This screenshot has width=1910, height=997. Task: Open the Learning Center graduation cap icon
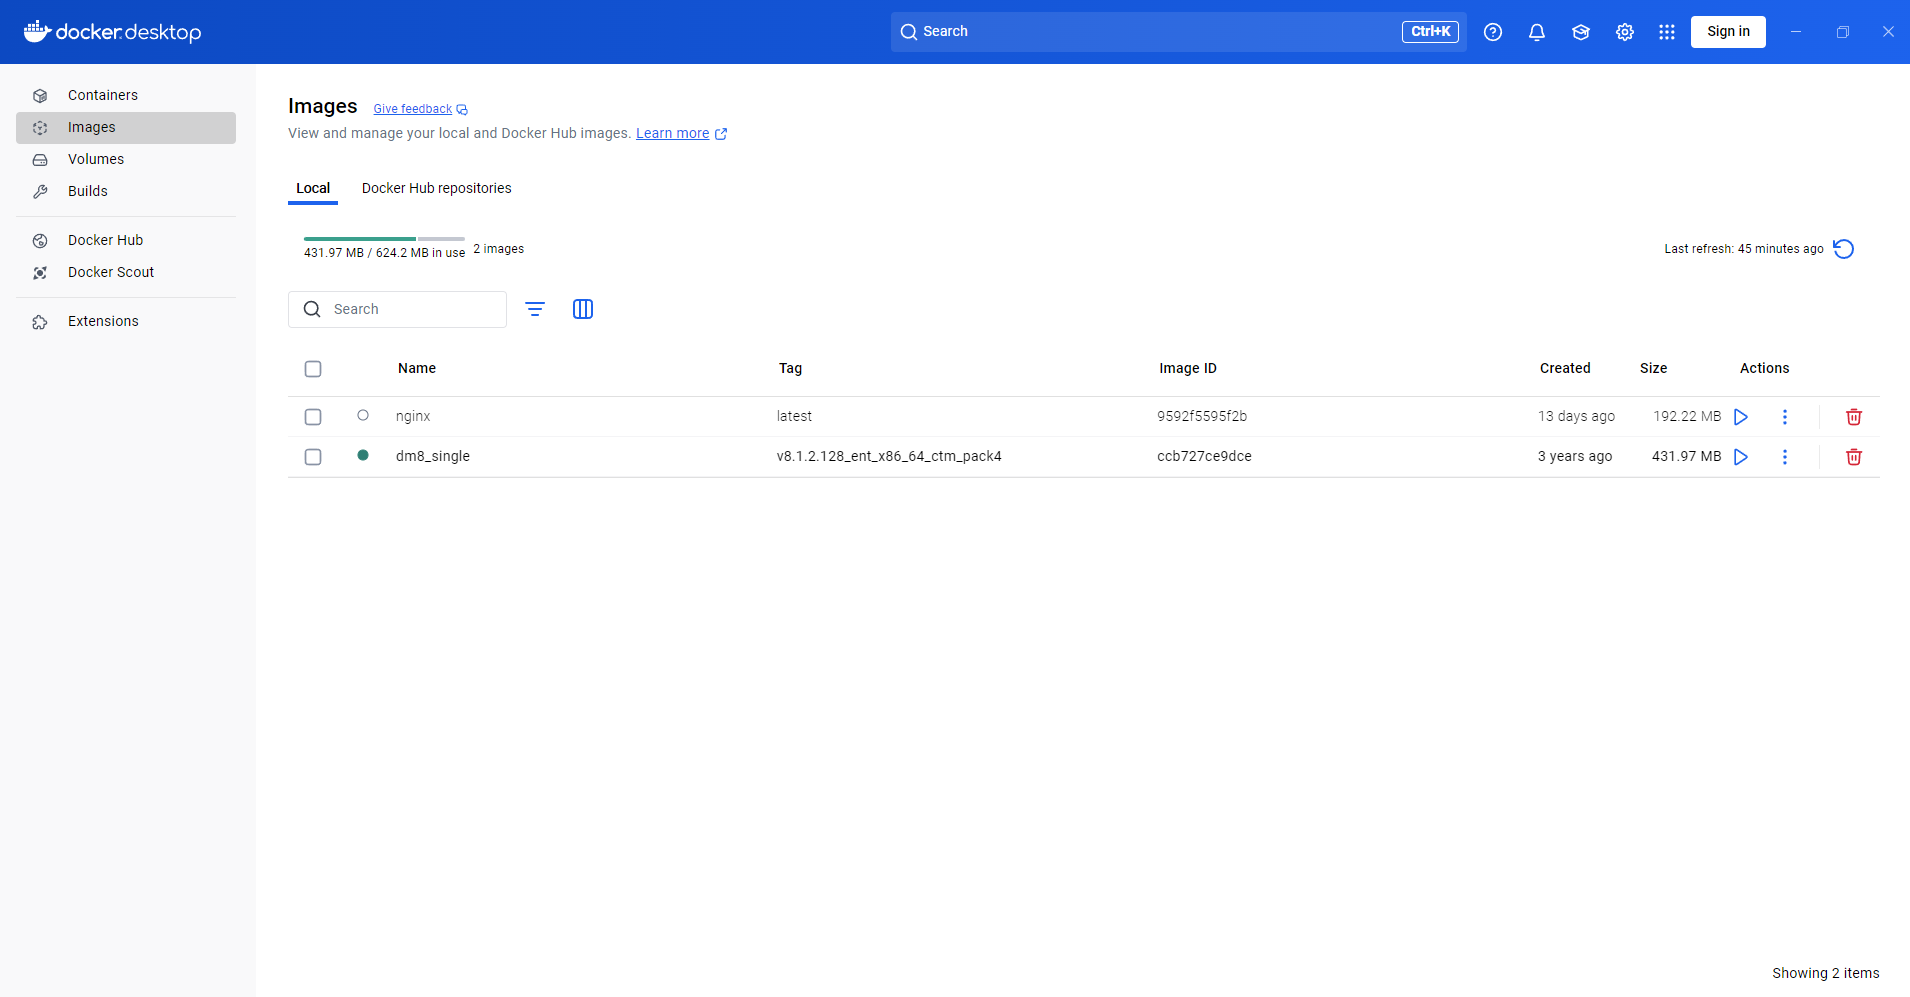[1580, 31]
